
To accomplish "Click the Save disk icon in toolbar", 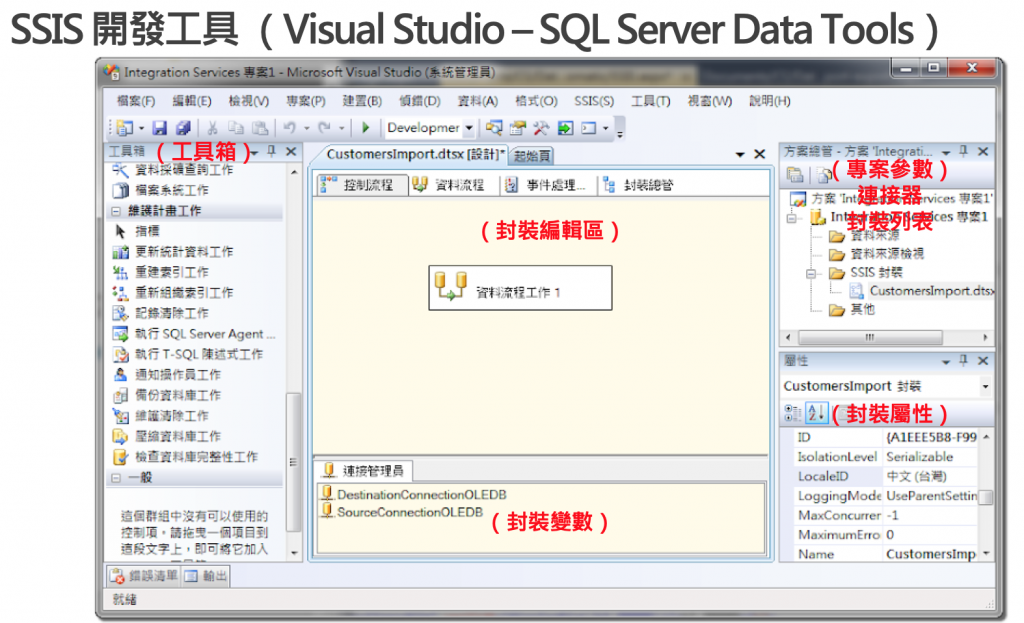I will pyautogui.click(x=159, y=128).
